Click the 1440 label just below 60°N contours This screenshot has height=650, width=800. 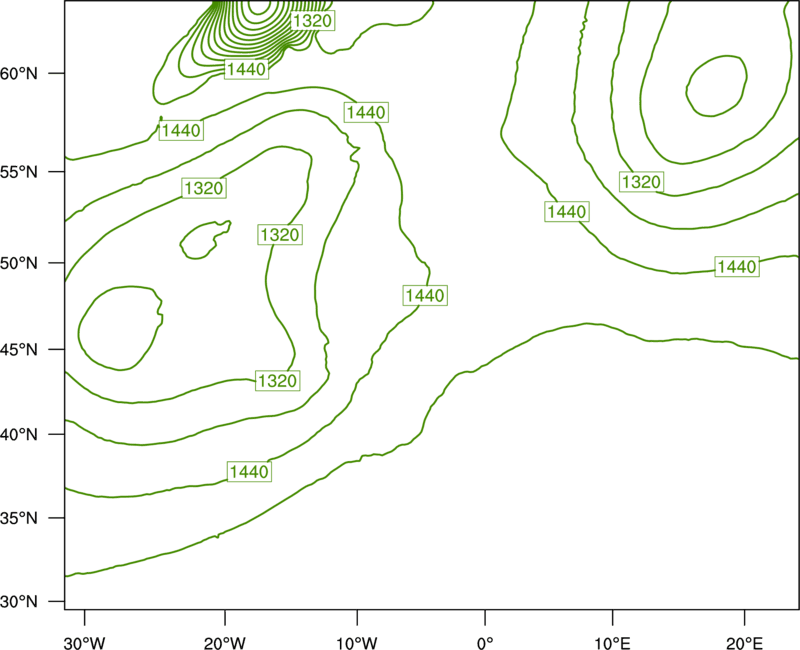coord(246,69)
